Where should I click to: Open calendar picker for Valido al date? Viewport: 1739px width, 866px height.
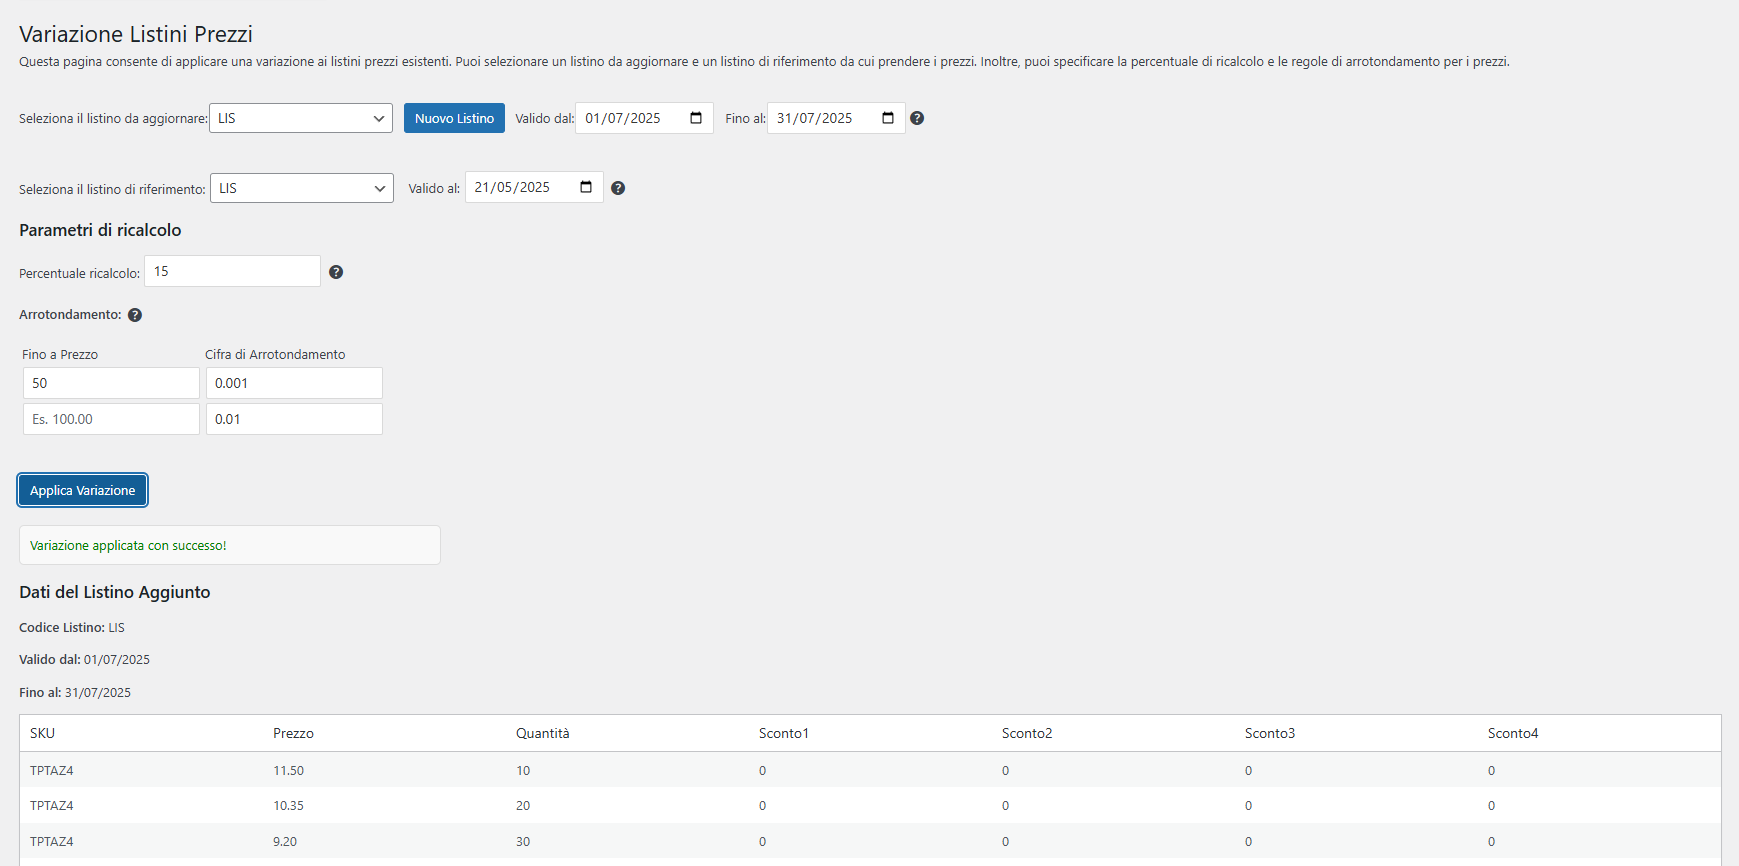point(586,187)
